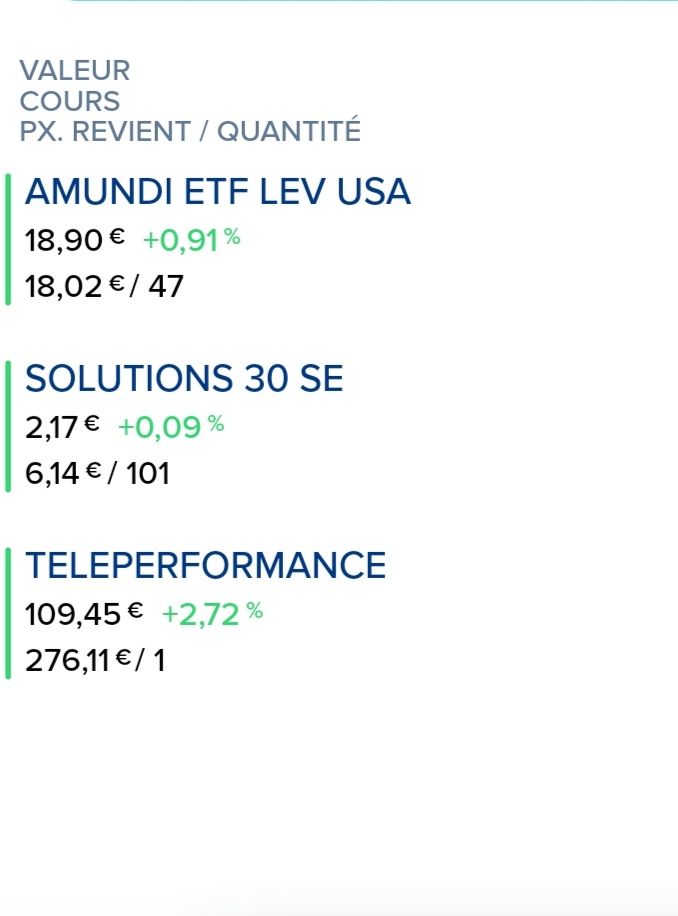The width and height of the screenshot is (678, 916).
Task: Click the green bar beside AMUNDI ETF
Action: click(8, 239)
